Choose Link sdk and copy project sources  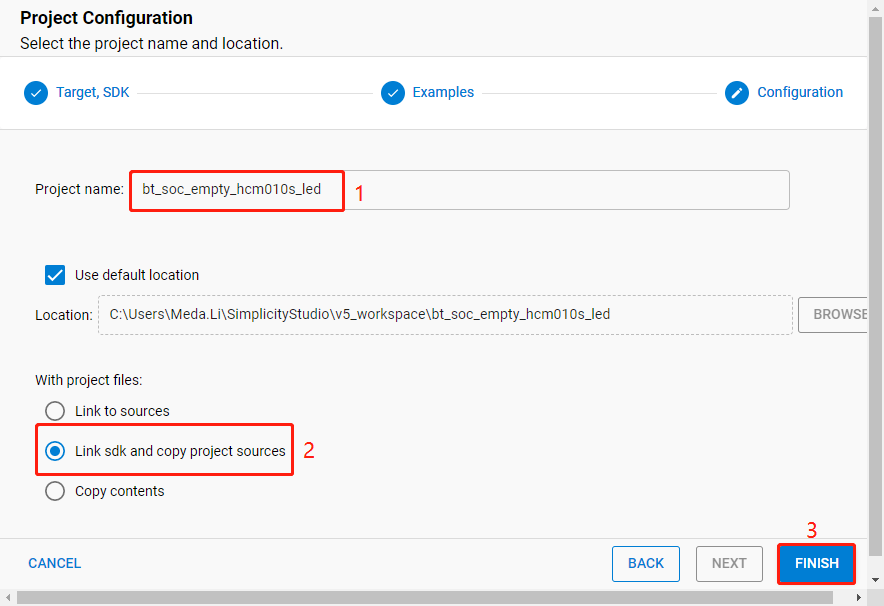(55, 451)
